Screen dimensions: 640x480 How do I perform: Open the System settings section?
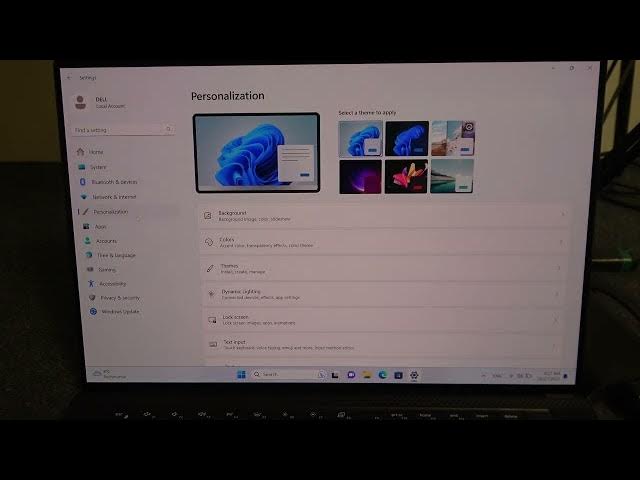98,167
